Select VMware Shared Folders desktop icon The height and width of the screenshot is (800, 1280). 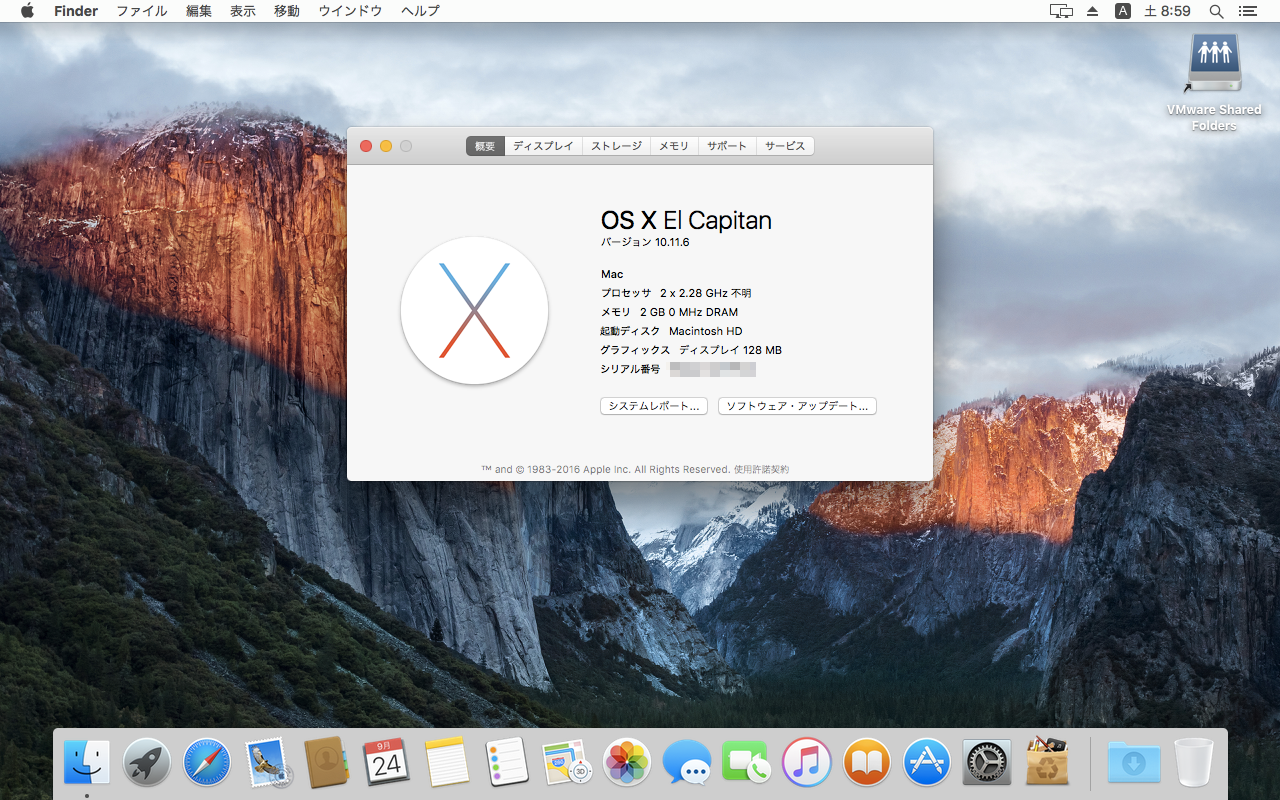click(1214, 83)
